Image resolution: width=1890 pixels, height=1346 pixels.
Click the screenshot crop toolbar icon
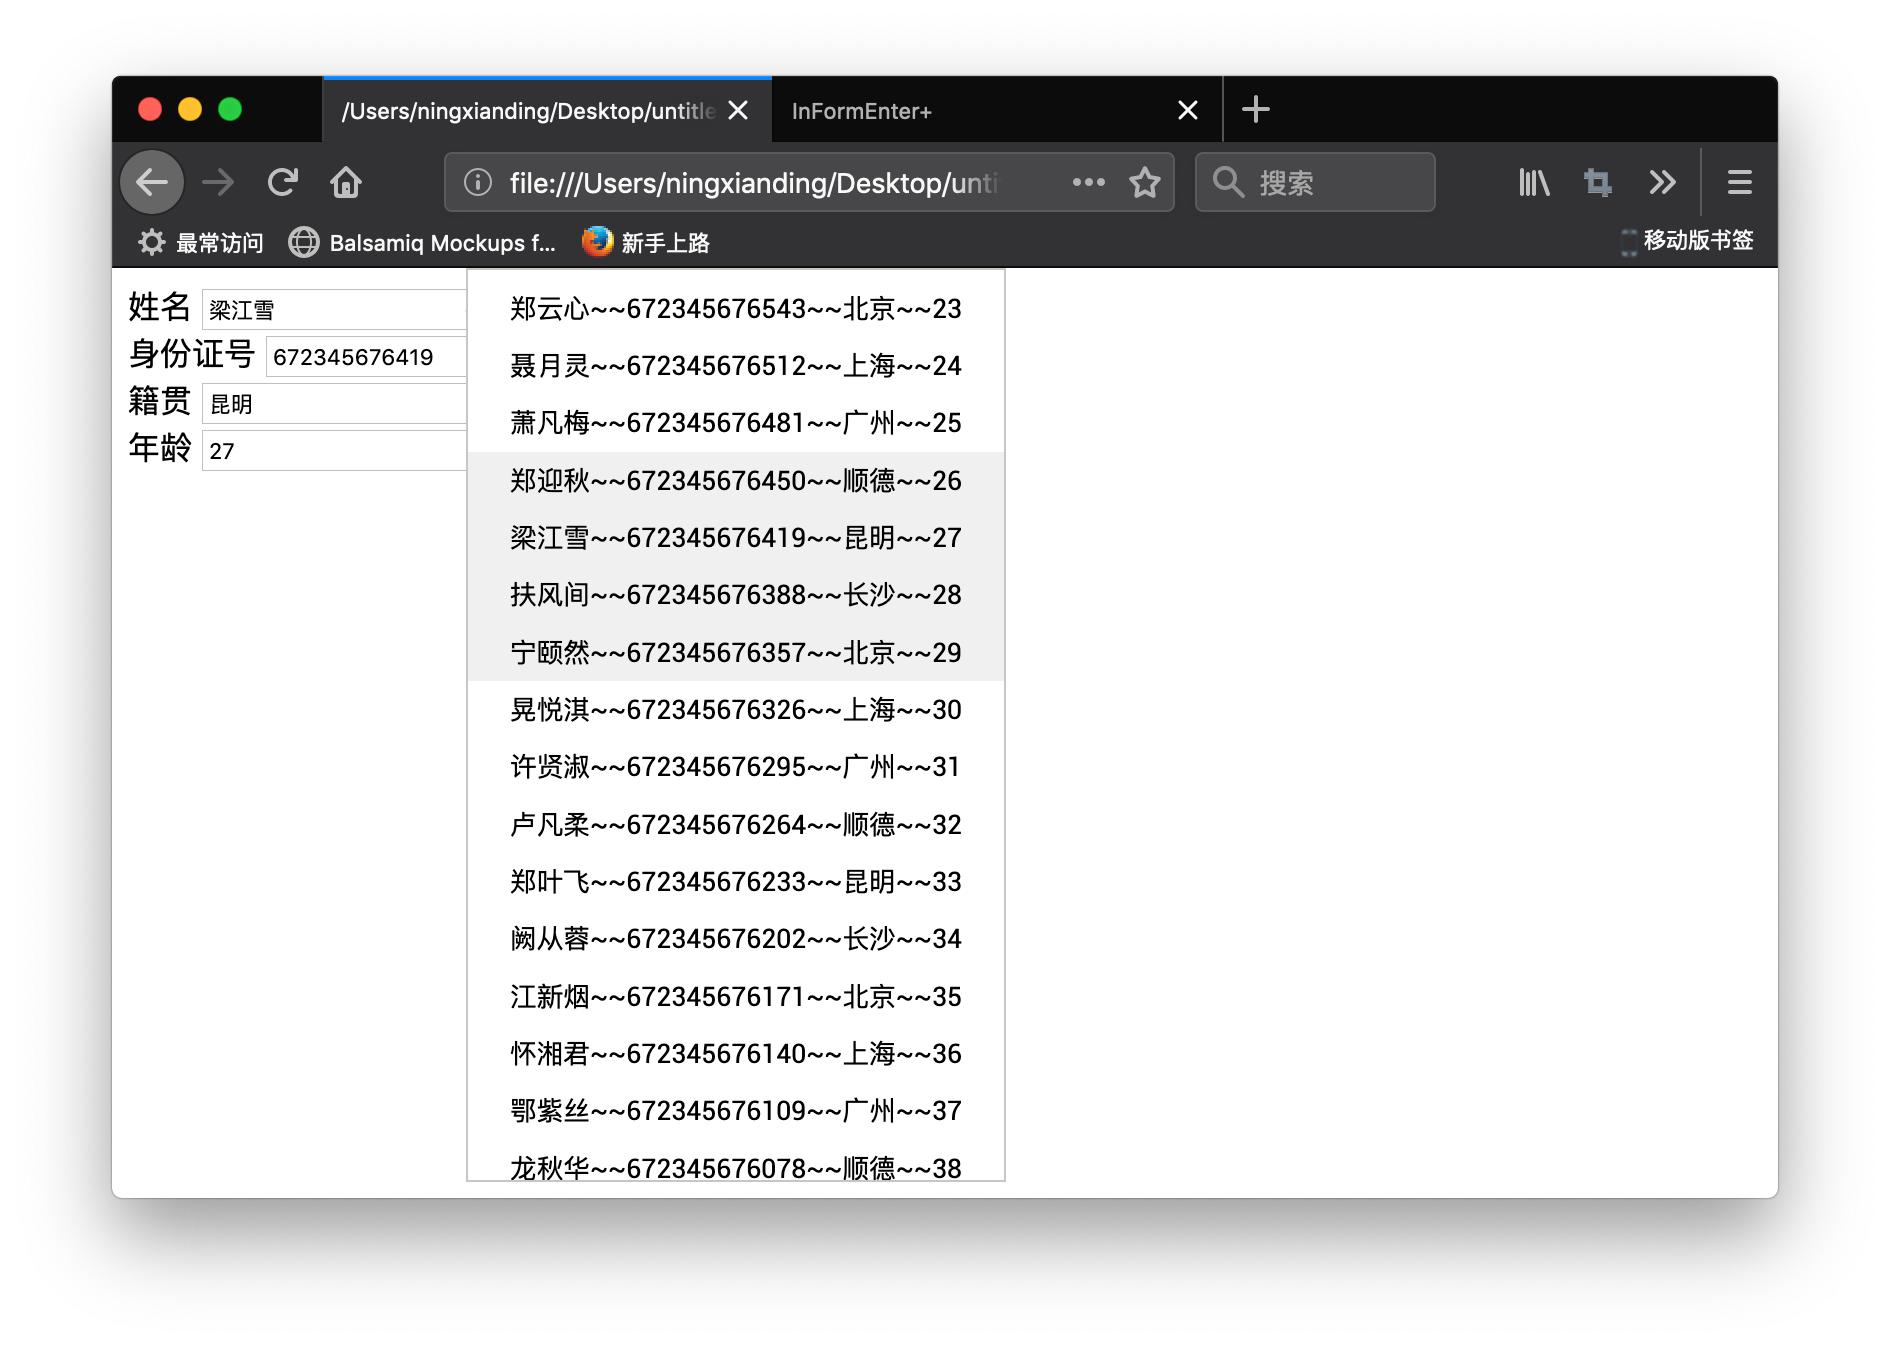click(x=1597, y=183)
